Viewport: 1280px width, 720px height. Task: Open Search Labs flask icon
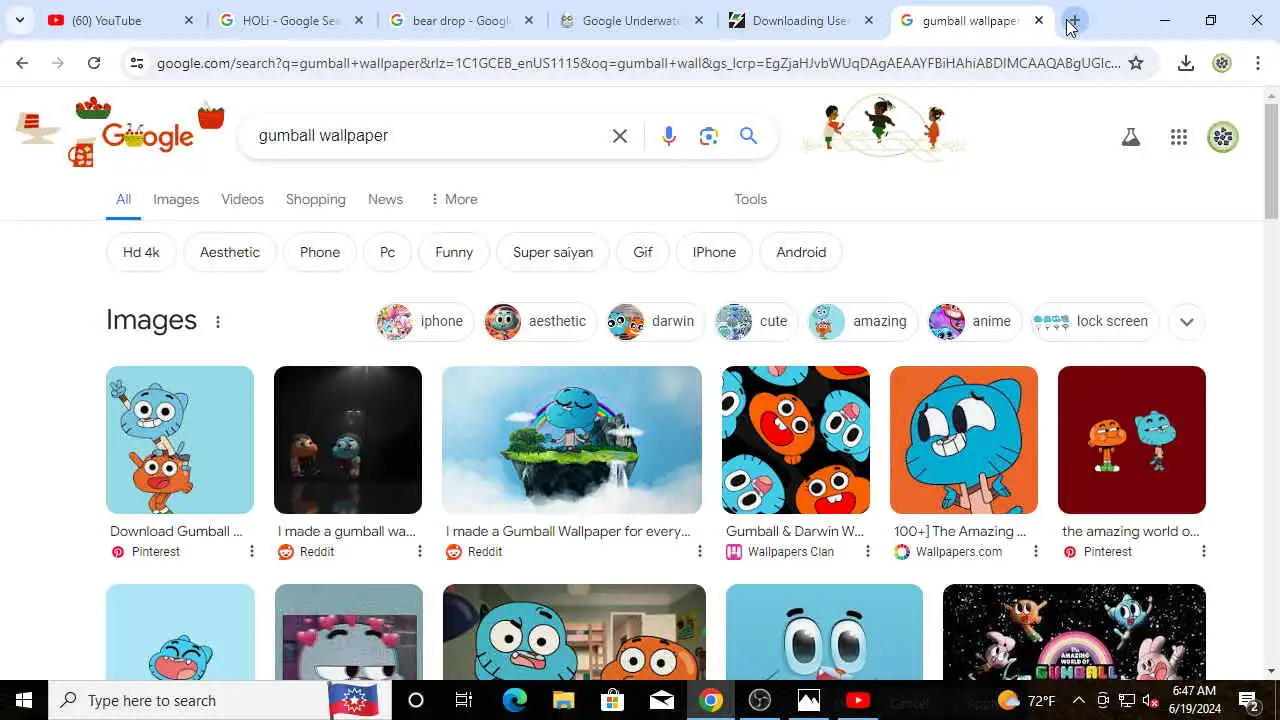[1131, 138]
